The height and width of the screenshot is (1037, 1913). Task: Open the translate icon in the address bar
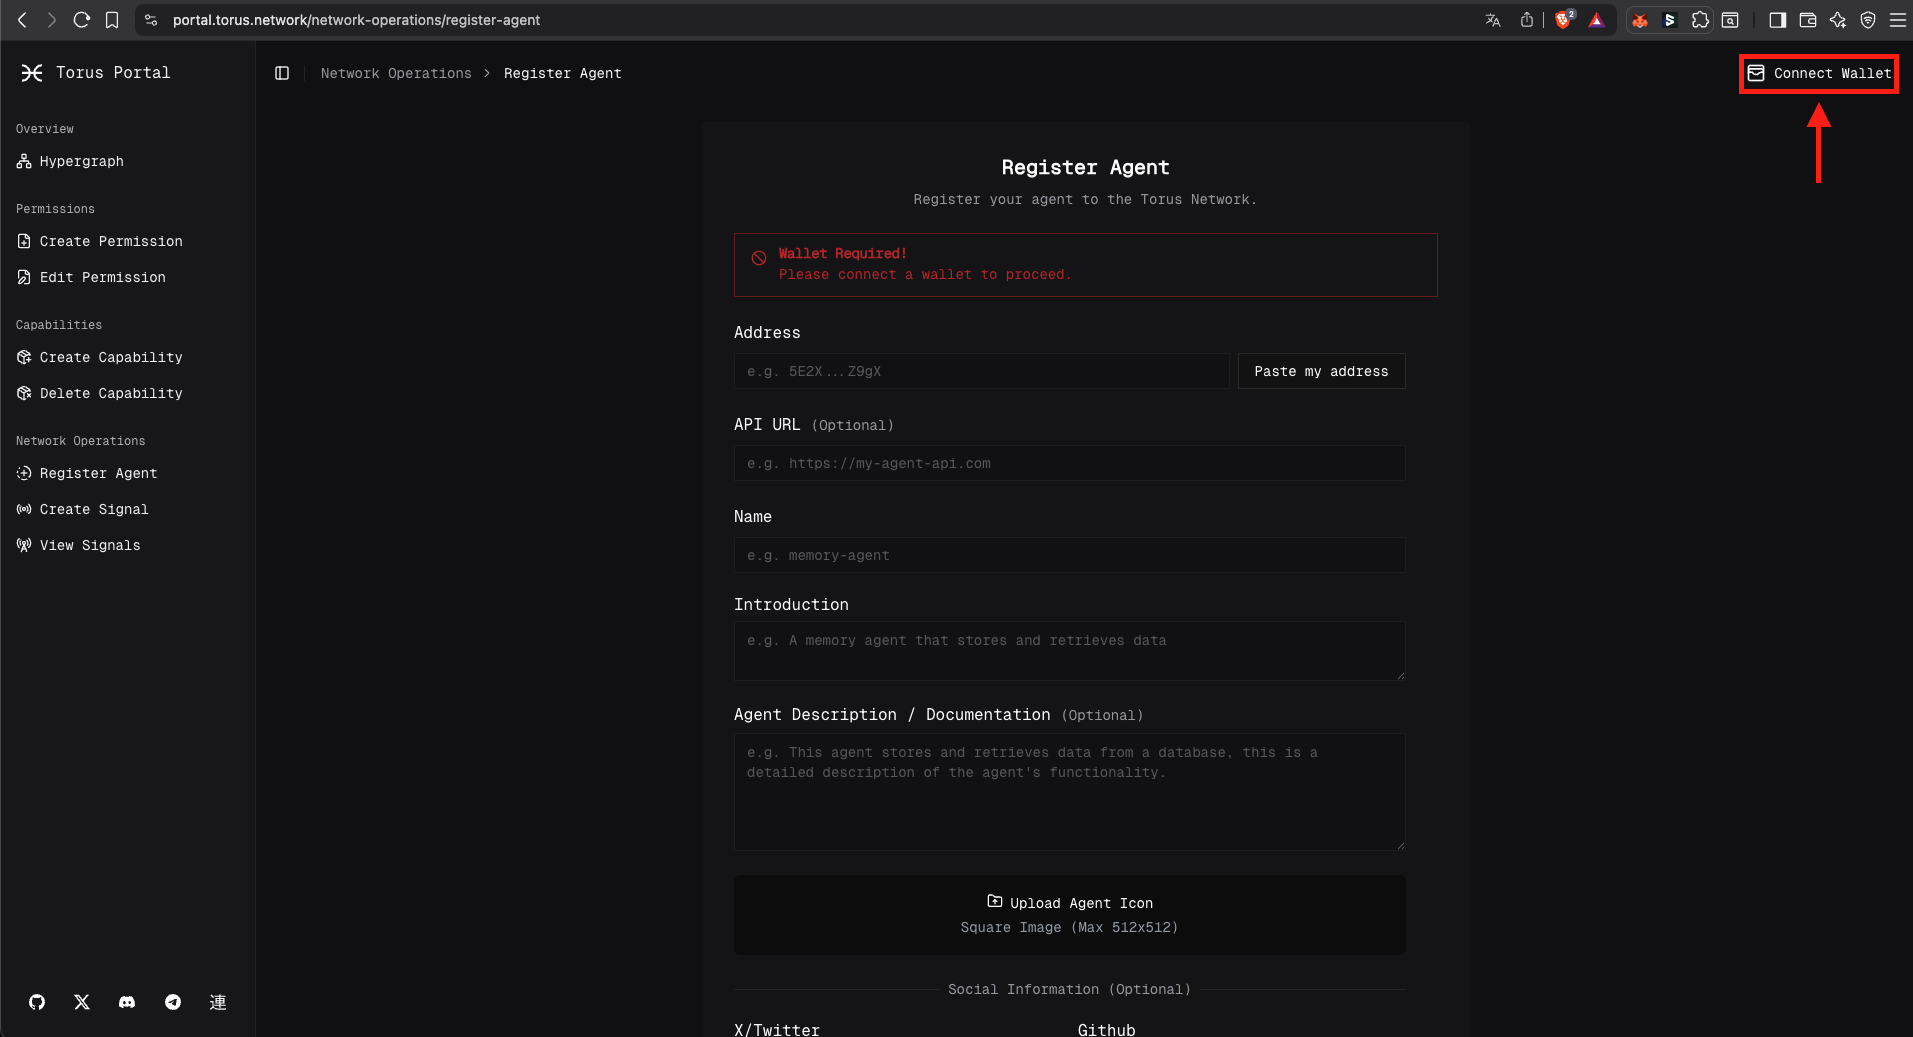pos(1491,19)
